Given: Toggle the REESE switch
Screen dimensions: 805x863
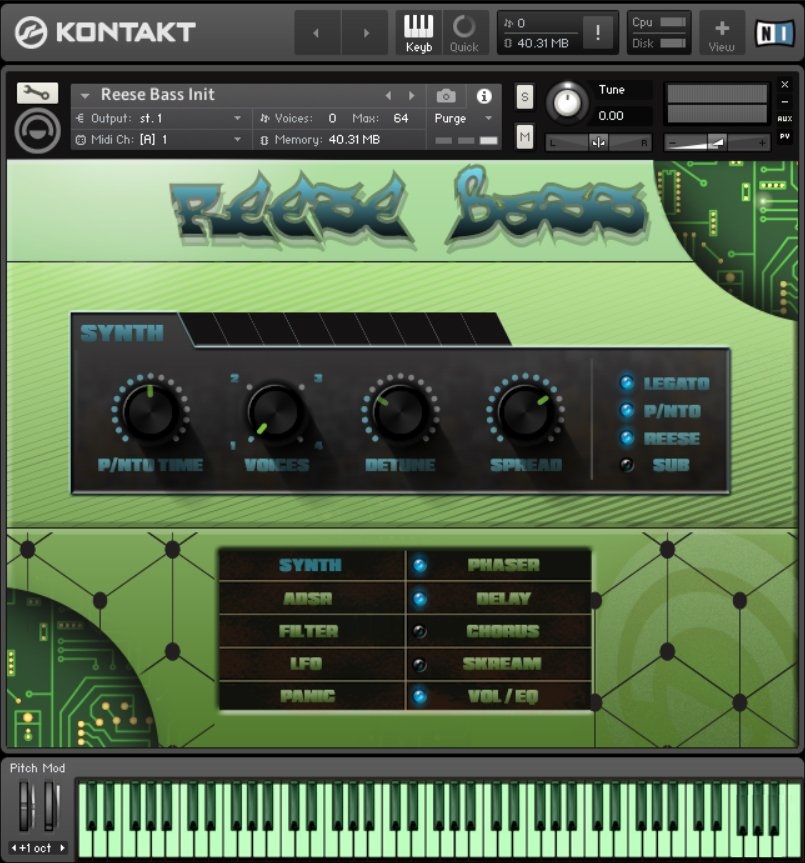Looking at the screenshot, I should 627,438.
